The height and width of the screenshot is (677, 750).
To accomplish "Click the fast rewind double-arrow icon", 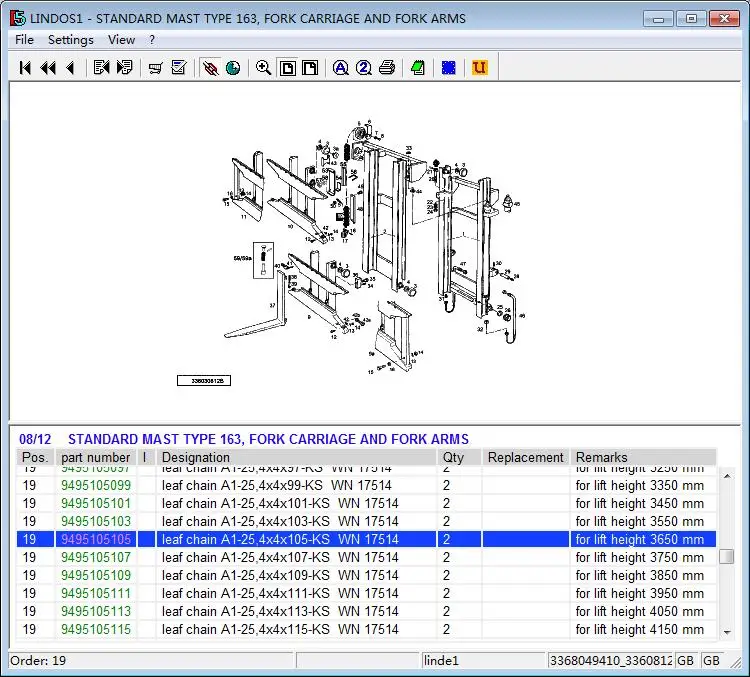I will point(47,68).
